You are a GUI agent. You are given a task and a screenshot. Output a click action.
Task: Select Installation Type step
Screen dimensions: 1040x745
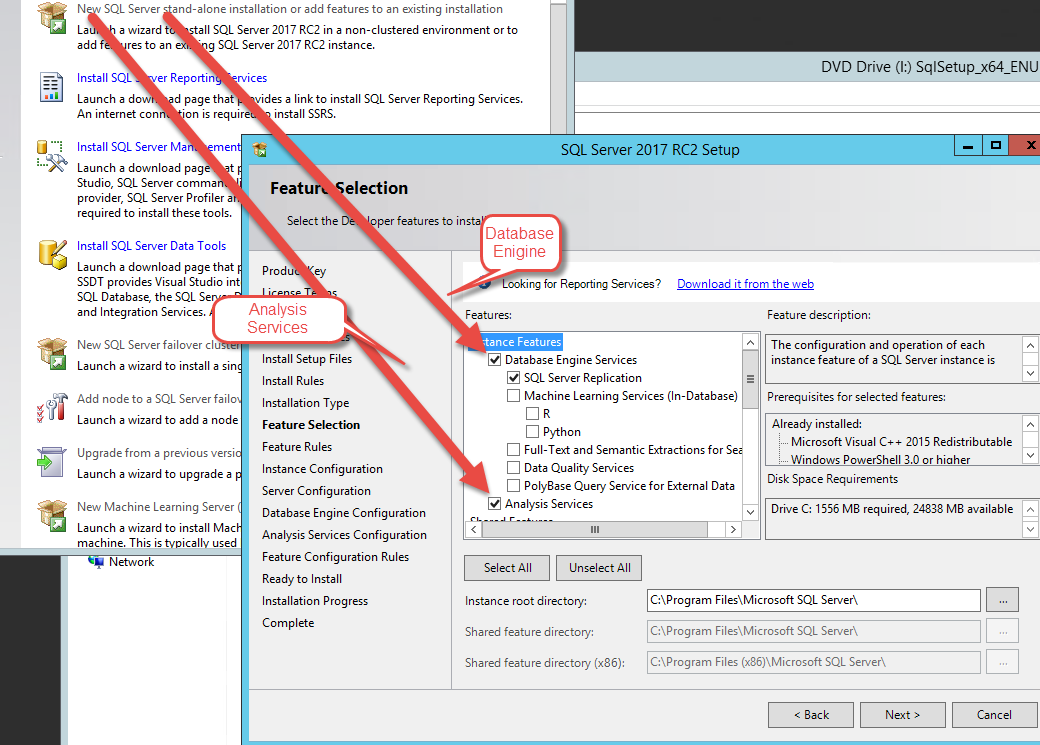pyautogui.click(x=305, y=403)
